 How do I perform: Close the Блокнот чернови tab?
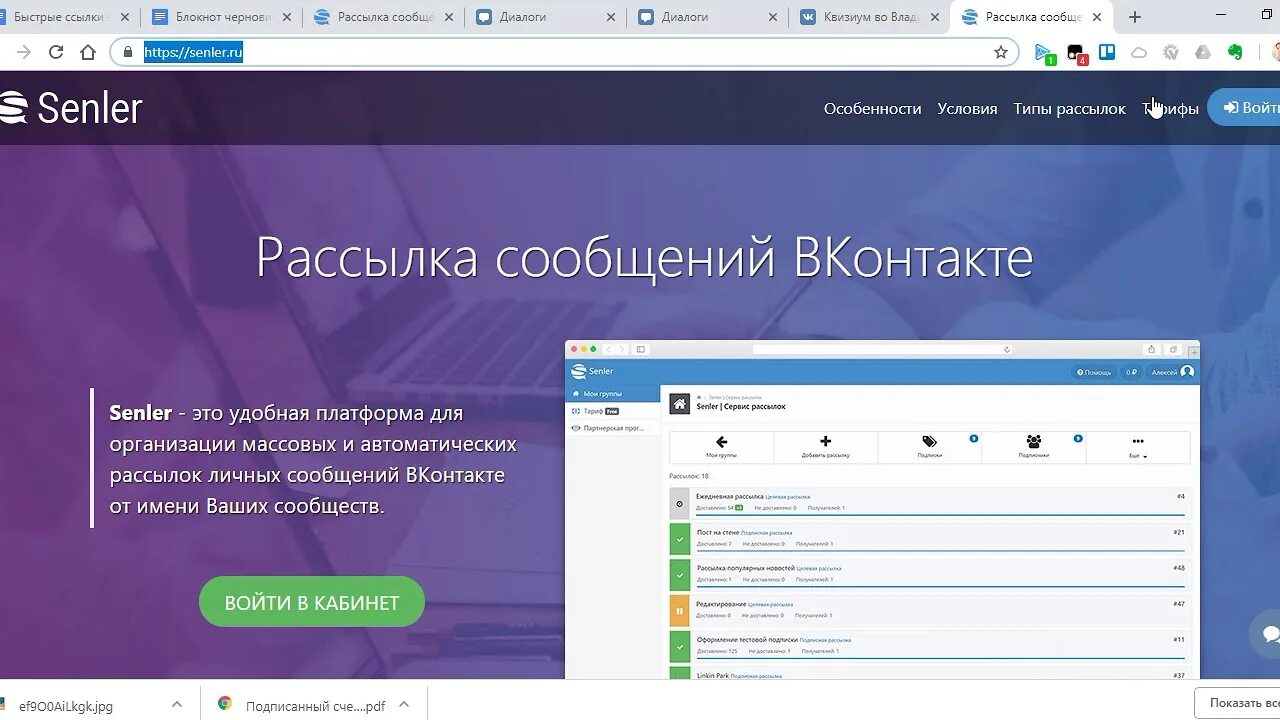click(x=287, y=17)
